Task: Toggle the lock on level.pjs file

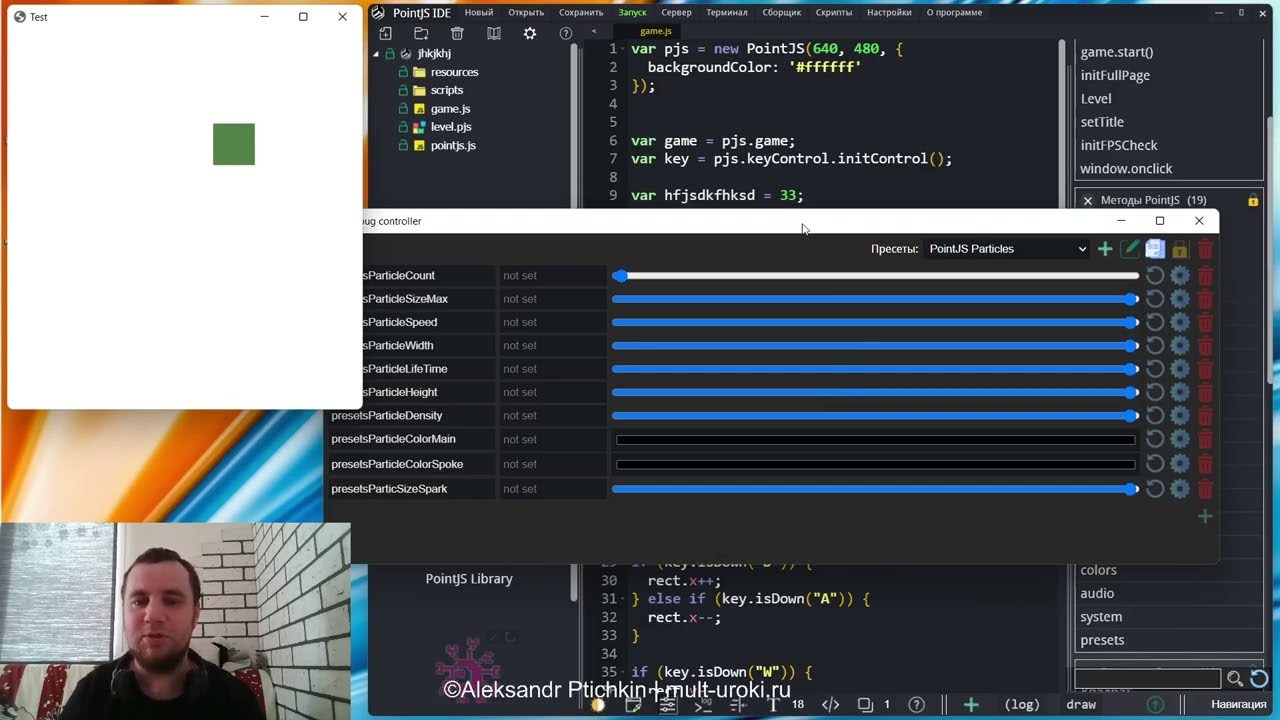Action: (404, 127)
